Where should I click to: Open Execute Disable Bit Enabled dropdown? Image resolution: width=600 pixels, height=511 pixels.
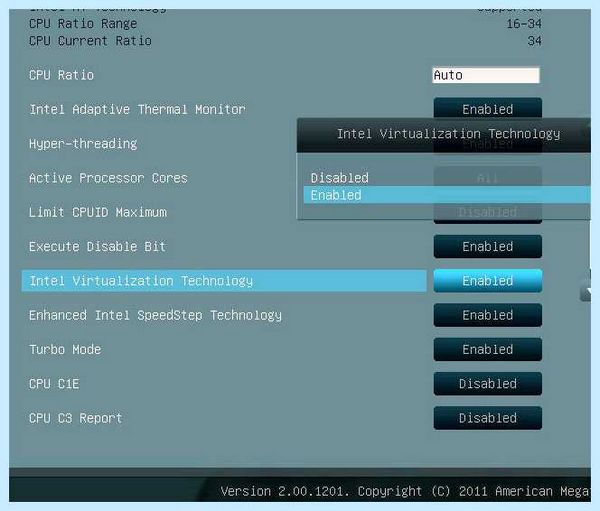click(x=488, y=247)
